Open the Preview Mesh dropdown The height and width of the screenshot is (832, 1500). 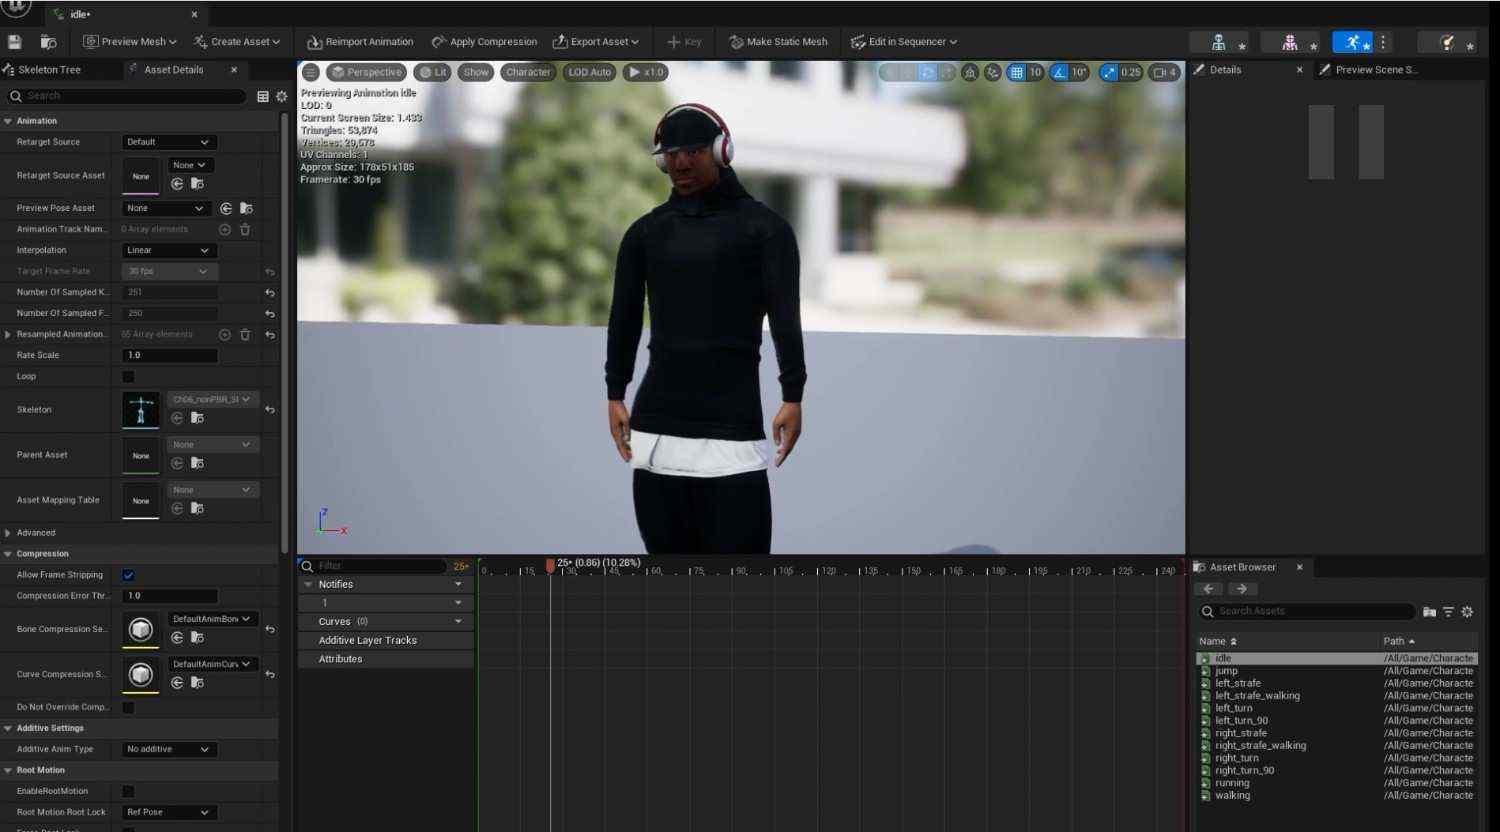(x=130, y=42)
